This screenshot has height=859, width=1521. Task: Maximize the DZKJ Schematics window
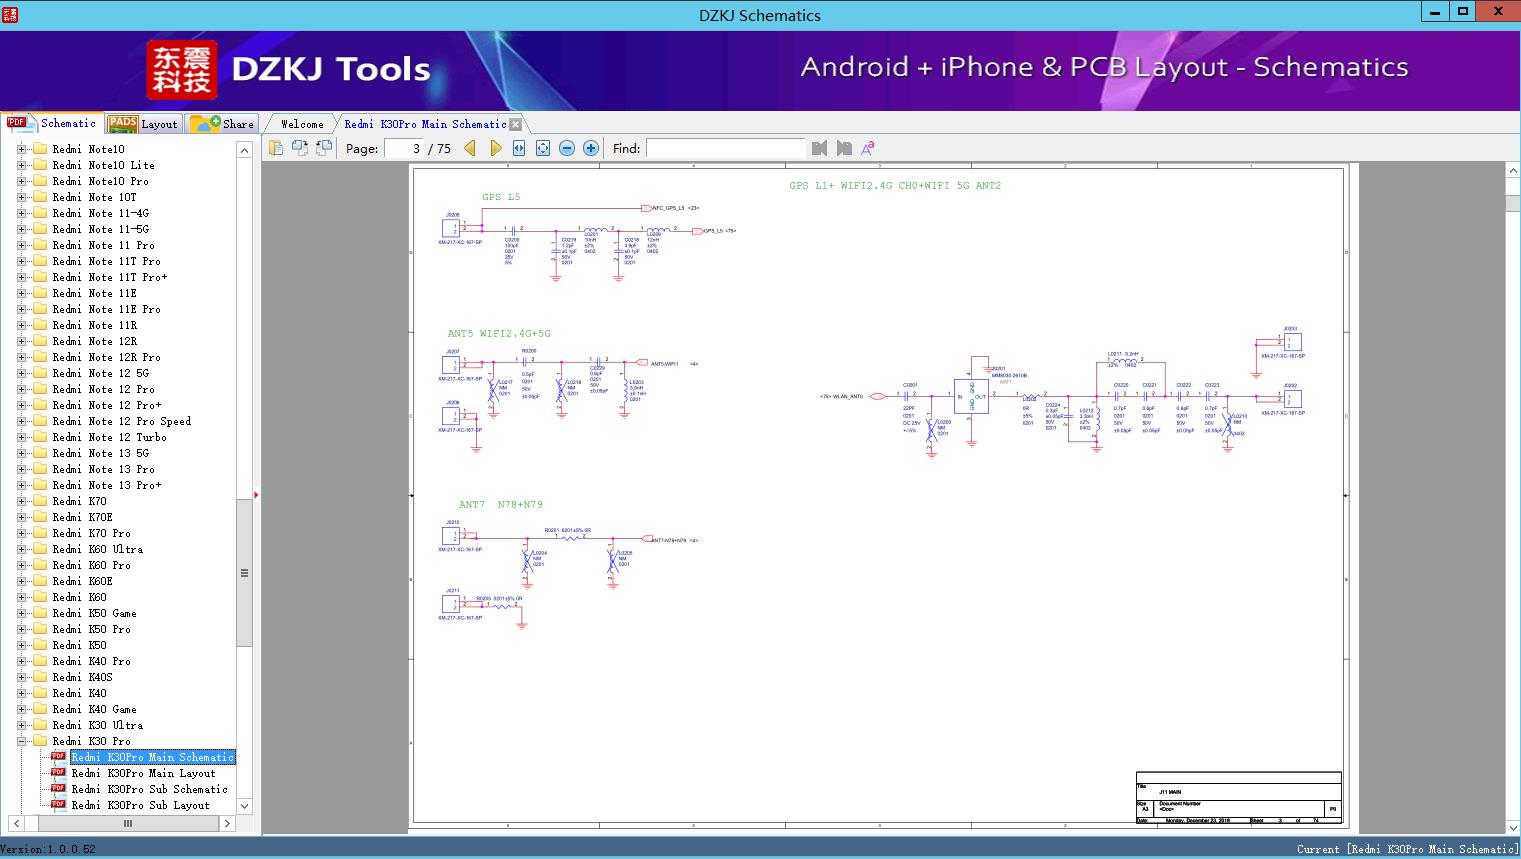coord(1463,11)
